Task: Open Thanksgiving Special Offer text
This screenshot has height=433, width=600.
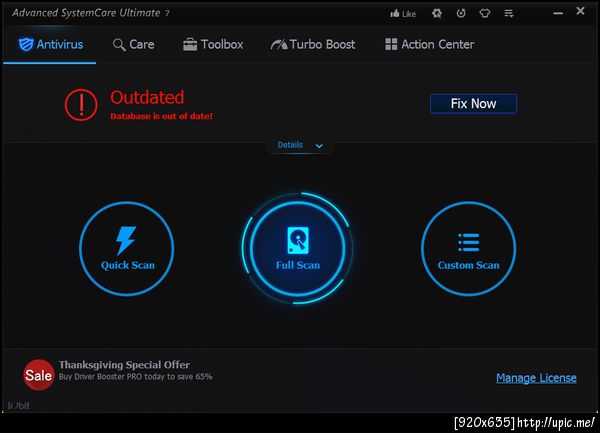Action: point(124,365)
